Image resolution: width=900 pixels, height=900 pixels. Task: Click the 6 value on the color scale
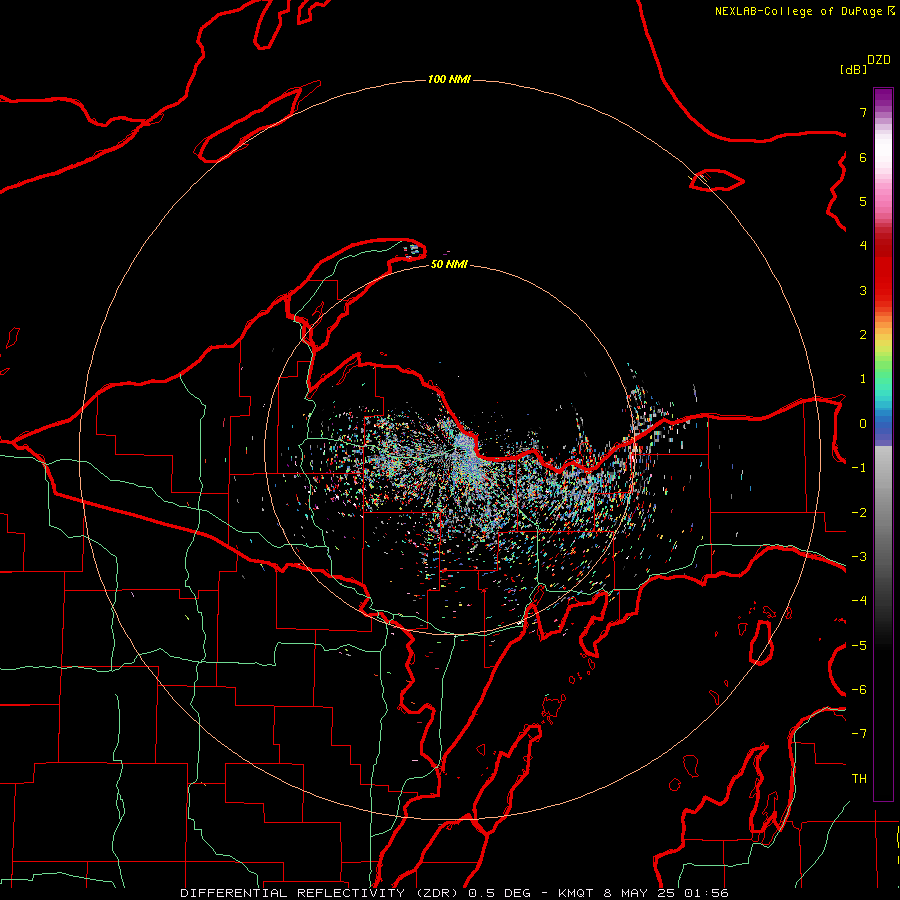click(x=863, y=157)
